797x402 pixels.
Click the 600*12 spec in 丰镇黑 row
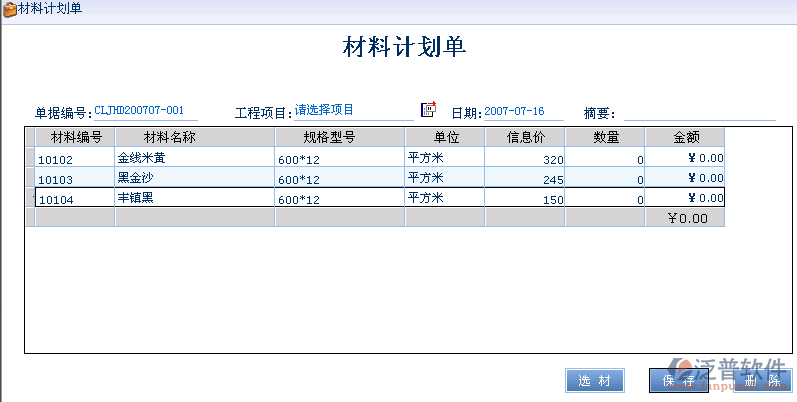(x=340, y=198)
